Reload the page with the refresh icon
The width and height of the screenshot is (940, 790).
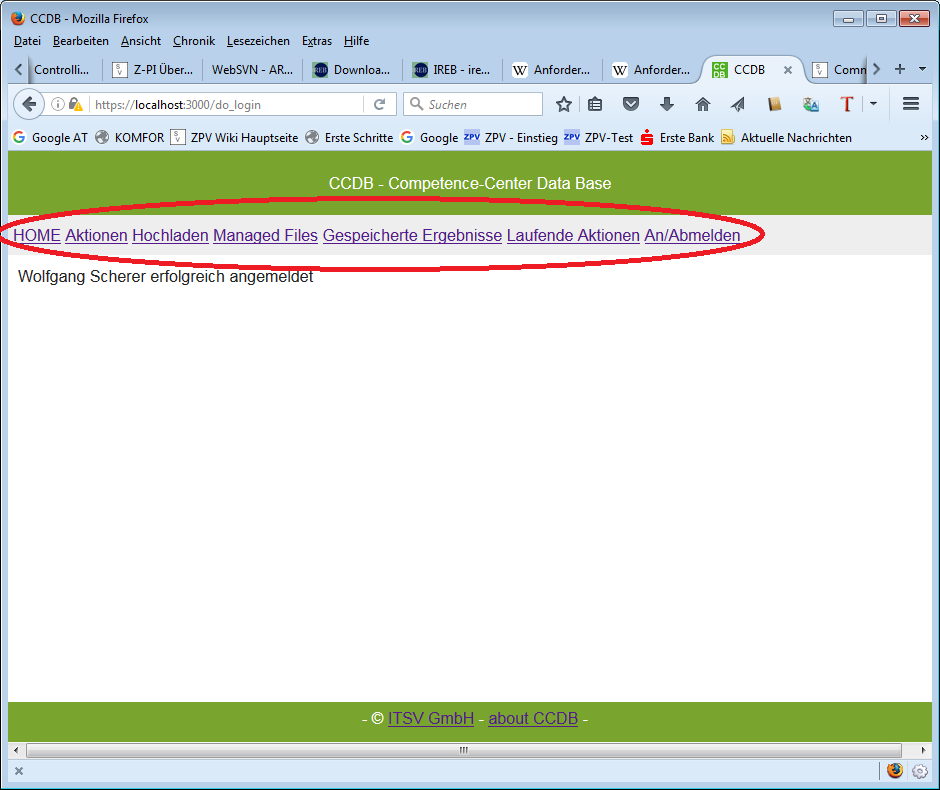pos(380,104)
